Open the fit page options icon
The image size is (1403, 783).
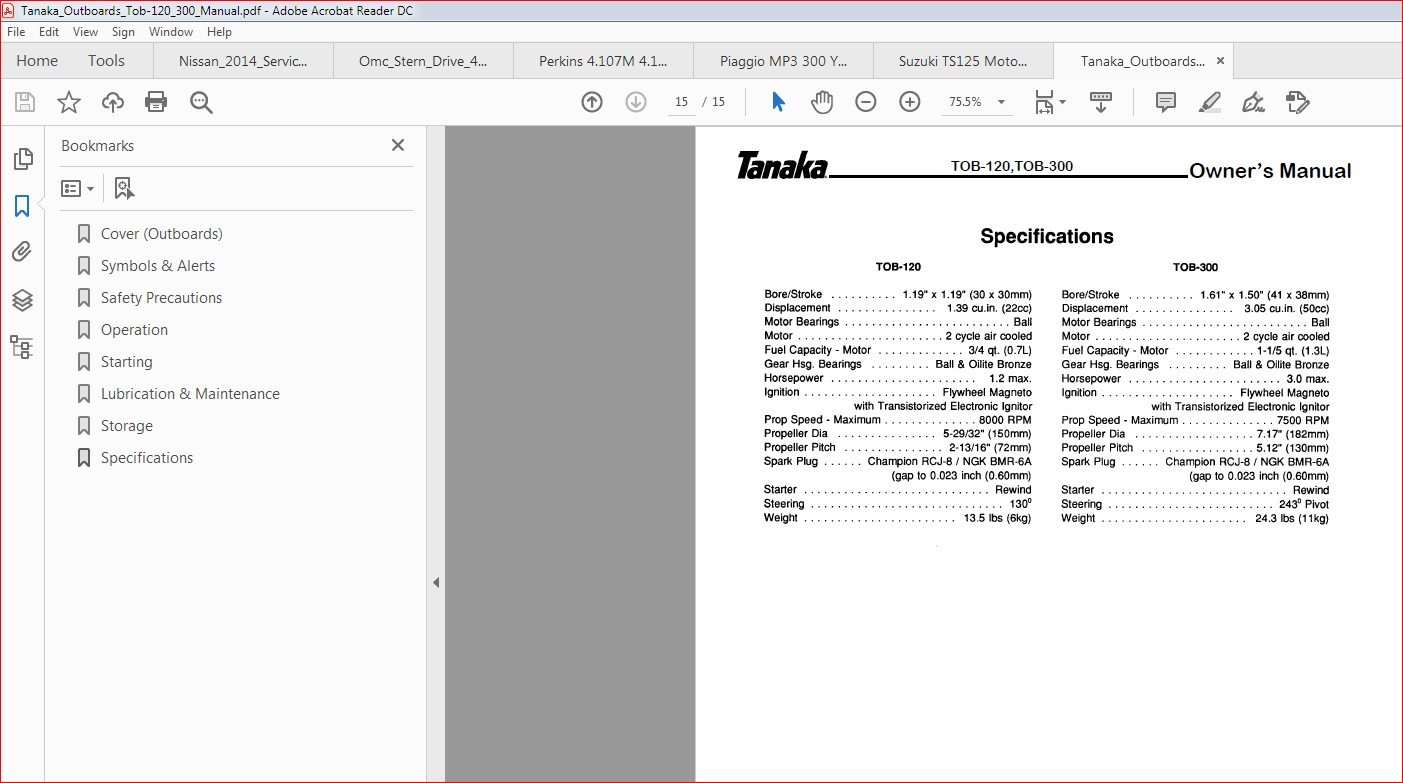pos(1050,102)
